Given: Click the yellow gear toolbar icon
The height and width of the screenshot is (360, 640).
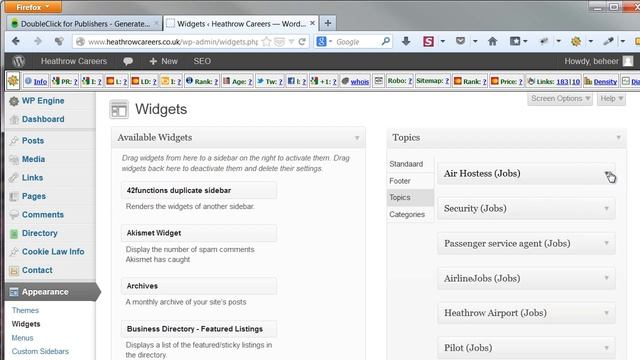Looking at the screenshot, I should coord(576,41).
